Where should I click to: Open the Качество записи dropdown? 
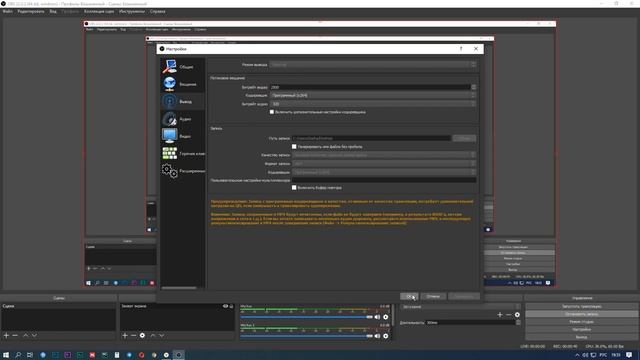(x=384, y=155)
